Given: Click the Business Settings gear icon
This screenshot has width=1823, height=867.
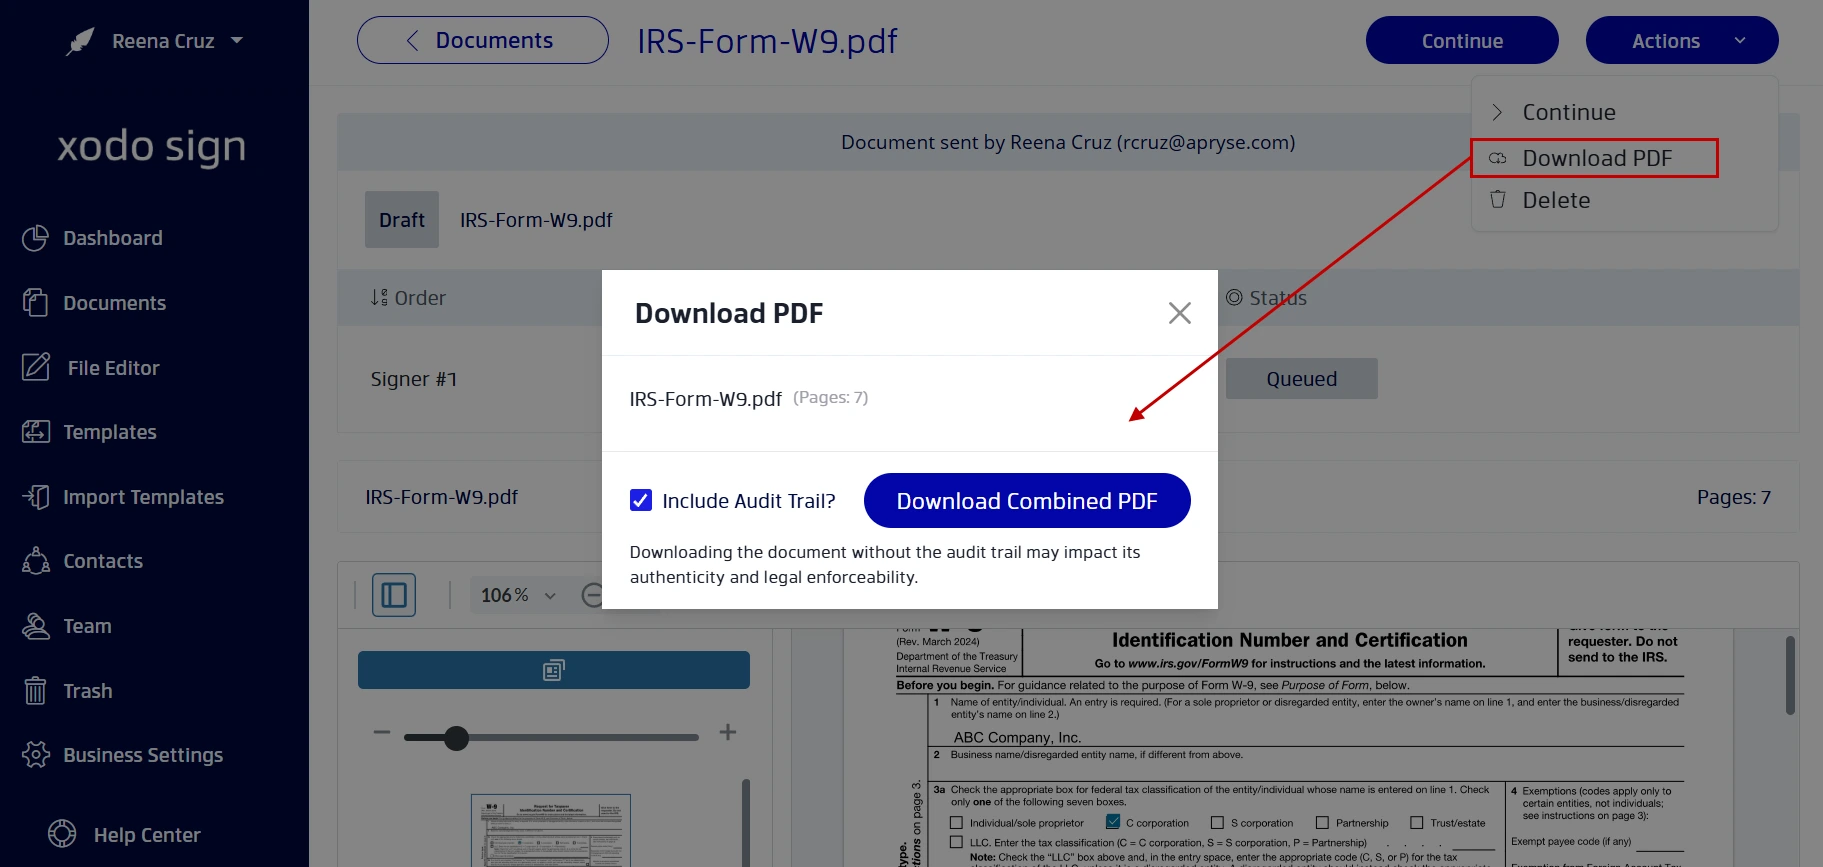Looking at the screenshot, I should [x=36, y=755].
